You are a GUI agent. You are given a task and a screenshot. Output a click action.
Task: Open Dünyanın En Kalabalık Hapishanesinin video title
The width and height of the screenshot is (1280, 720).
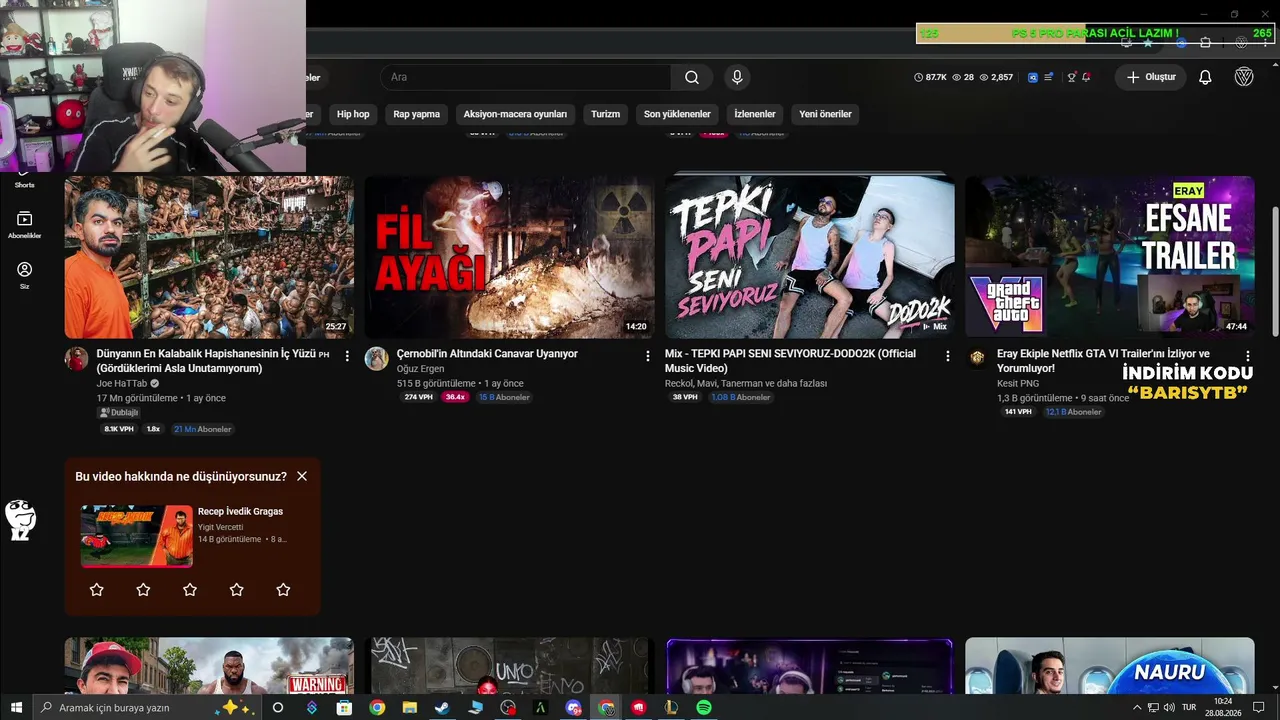(213, 361)
